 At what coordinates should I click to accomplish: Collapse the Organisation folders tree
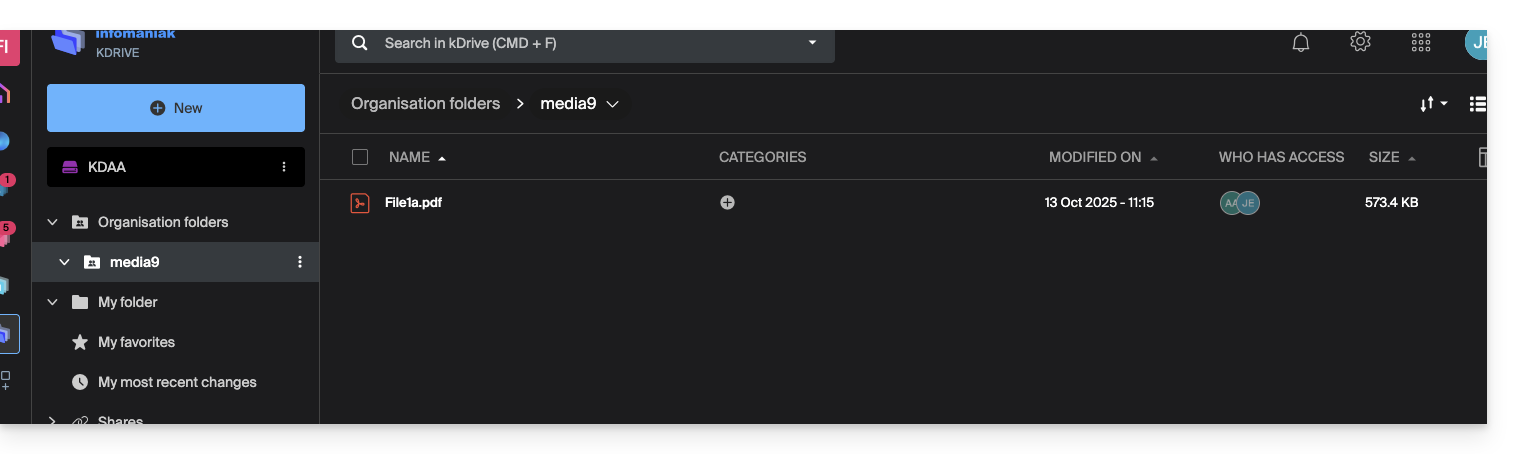[x=53, y=222]
